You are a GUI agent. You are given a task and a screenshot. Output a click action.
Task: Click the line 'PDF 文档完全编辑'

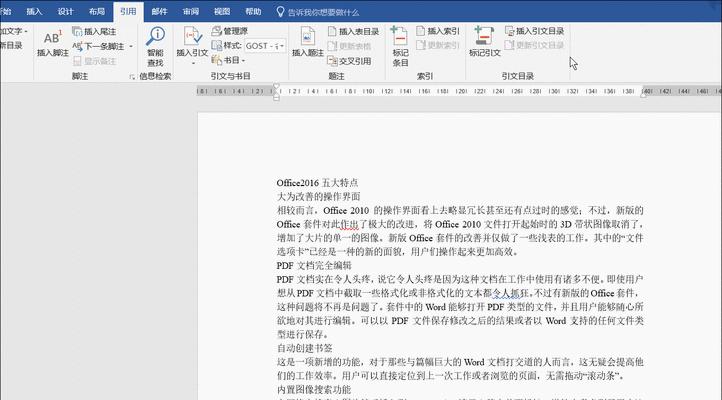point(314,266)
